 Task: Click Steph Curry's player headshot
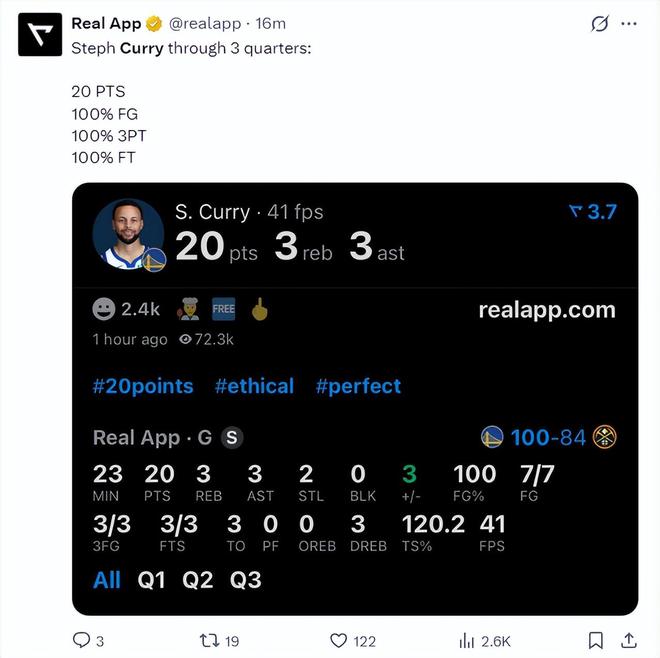click(x=128, y=234)
